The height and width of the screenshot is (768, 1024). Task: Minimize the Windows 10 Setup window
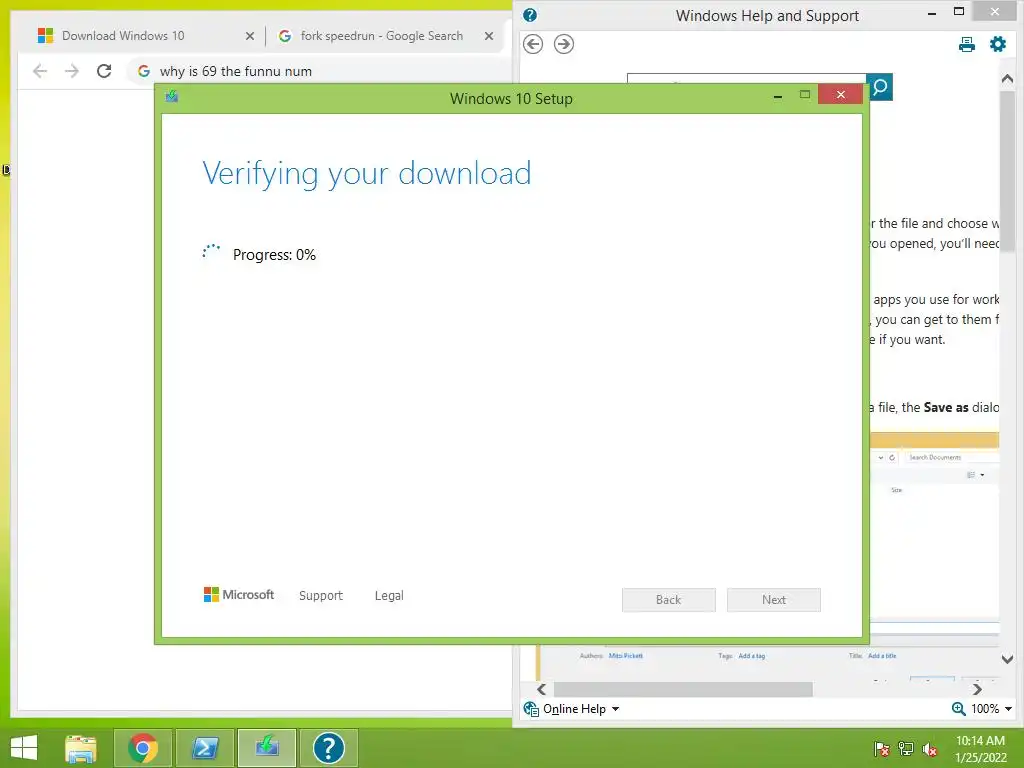point(778,96)
